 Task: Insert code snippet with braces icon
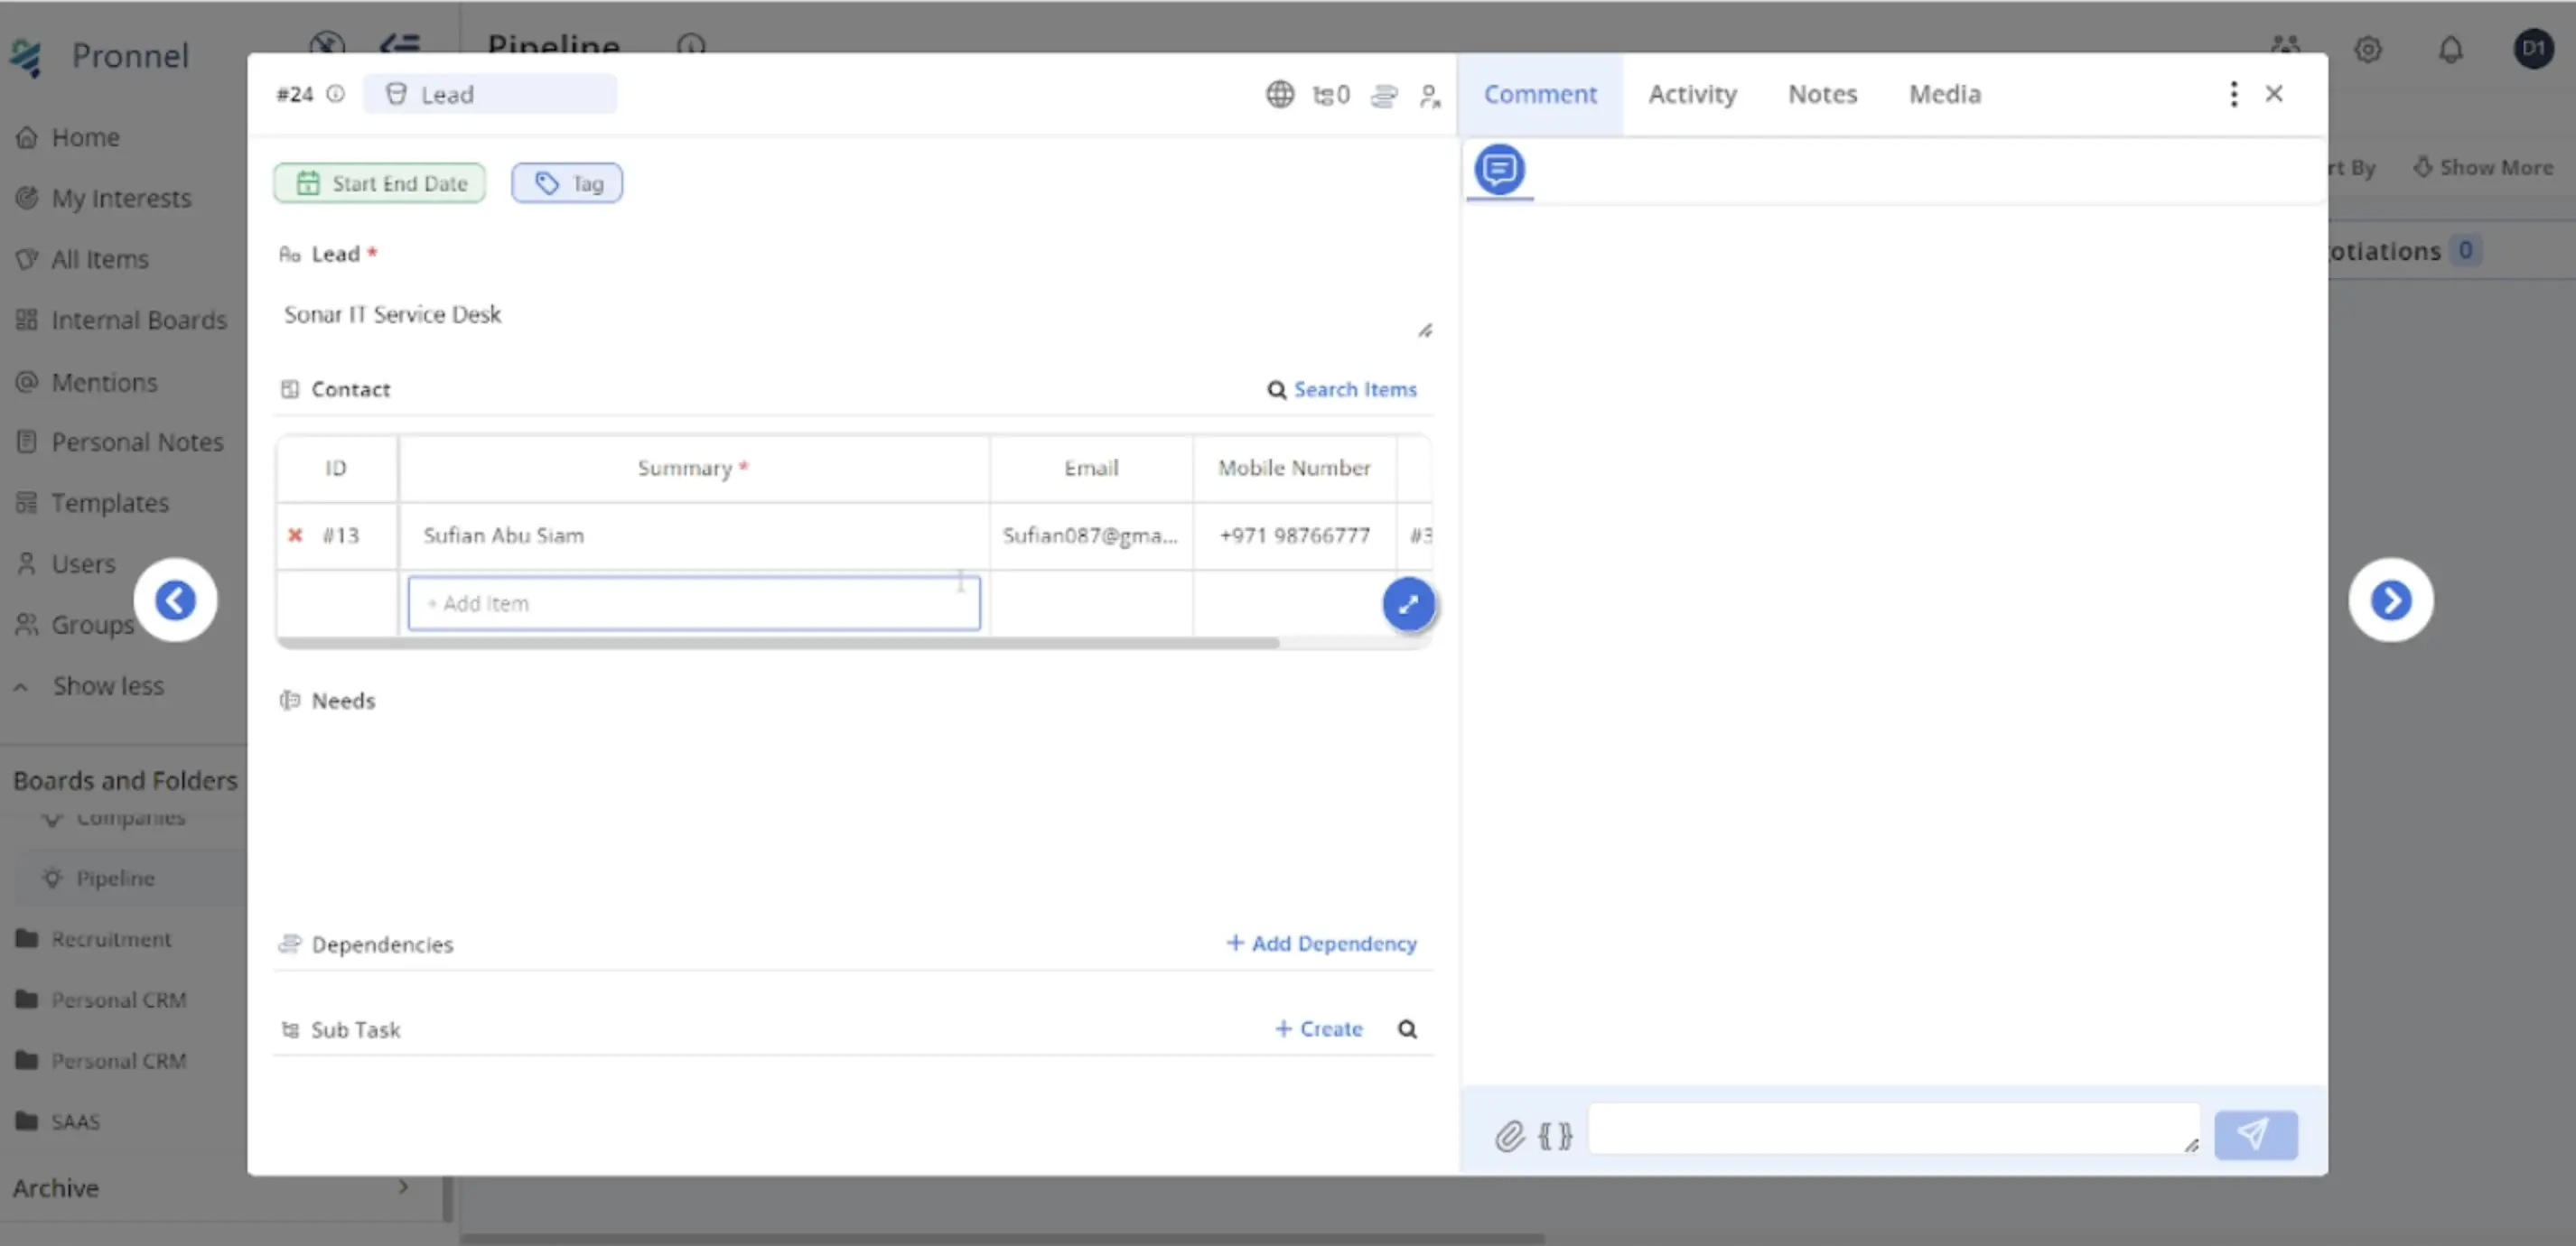click(1555, 1136)
